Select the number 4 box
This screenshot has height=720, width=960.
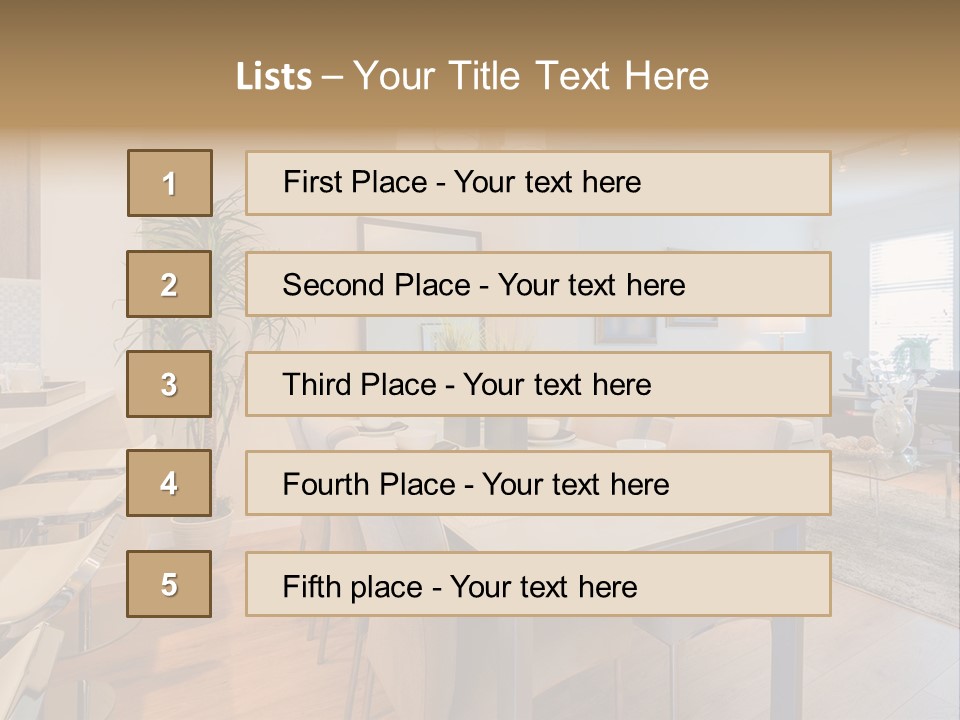coord(169,484)
